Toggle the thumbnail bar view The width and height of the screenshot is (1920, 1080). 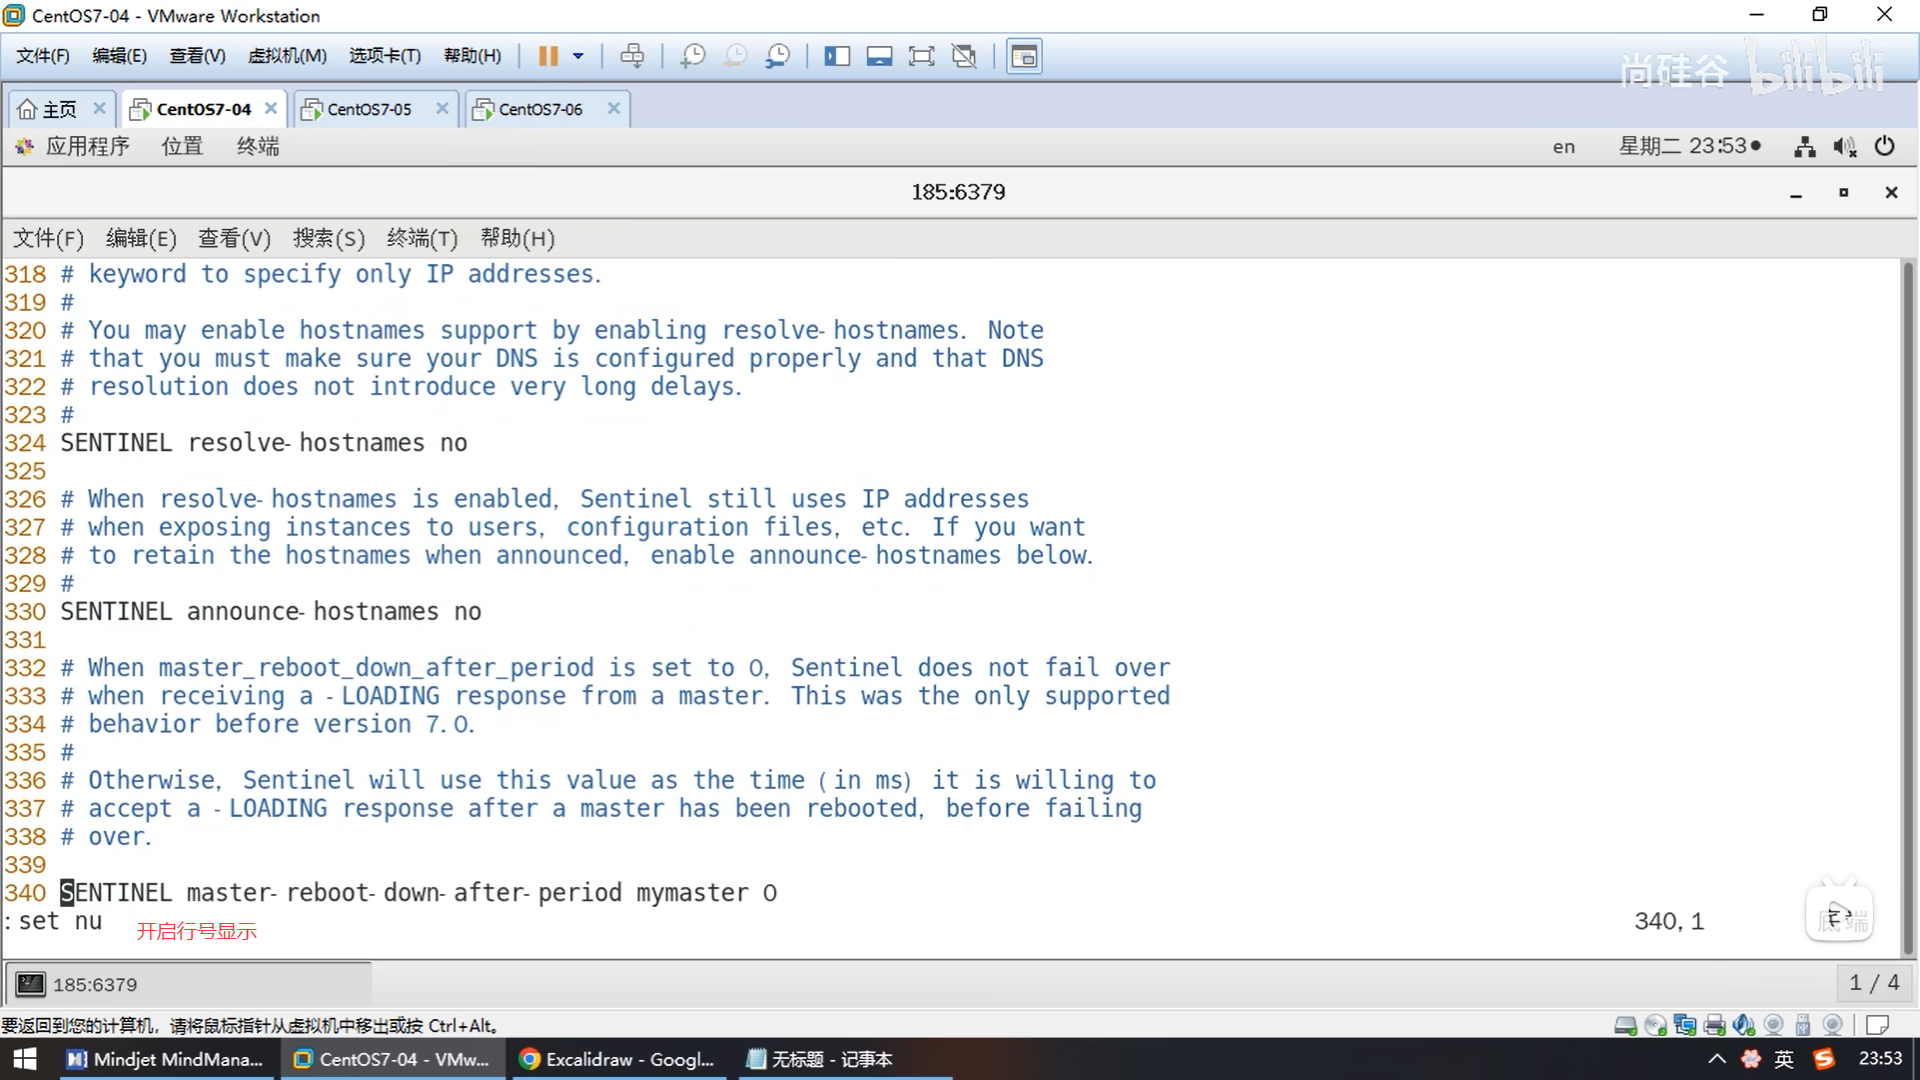point(879,56)
